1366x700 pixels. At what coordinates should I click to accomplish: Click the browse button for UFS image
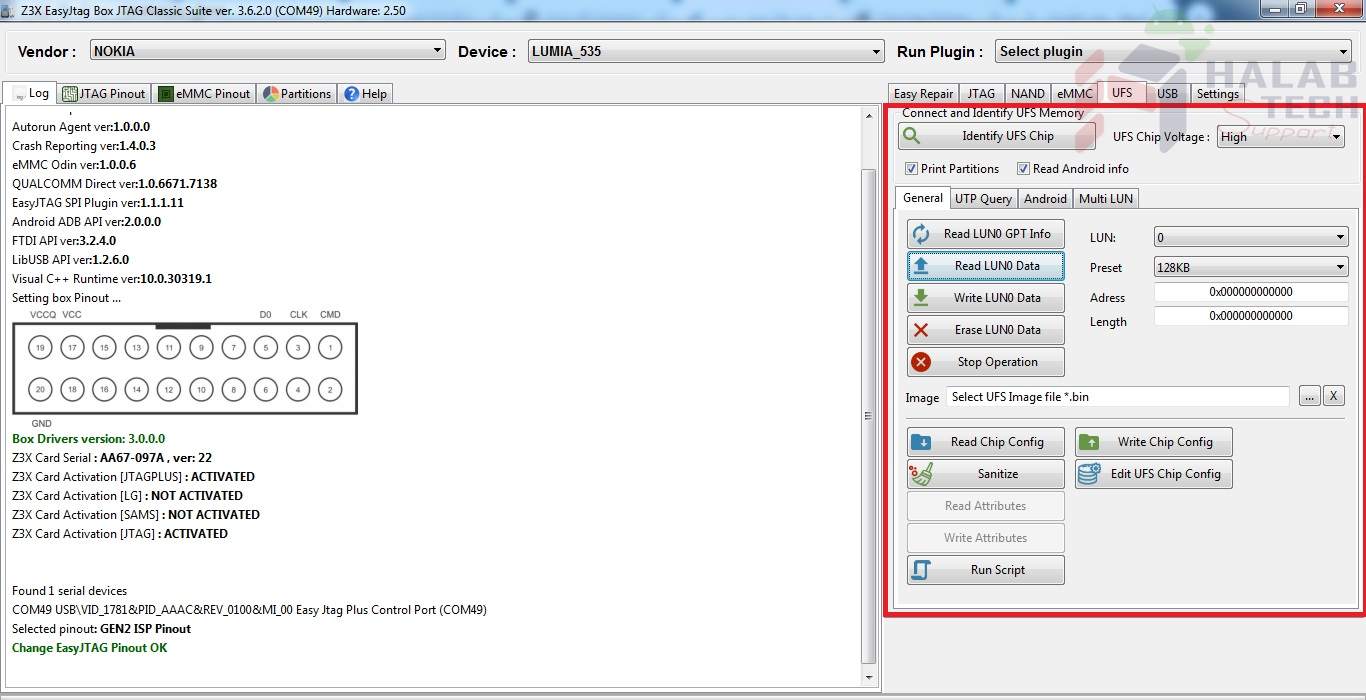point(1310,397)
